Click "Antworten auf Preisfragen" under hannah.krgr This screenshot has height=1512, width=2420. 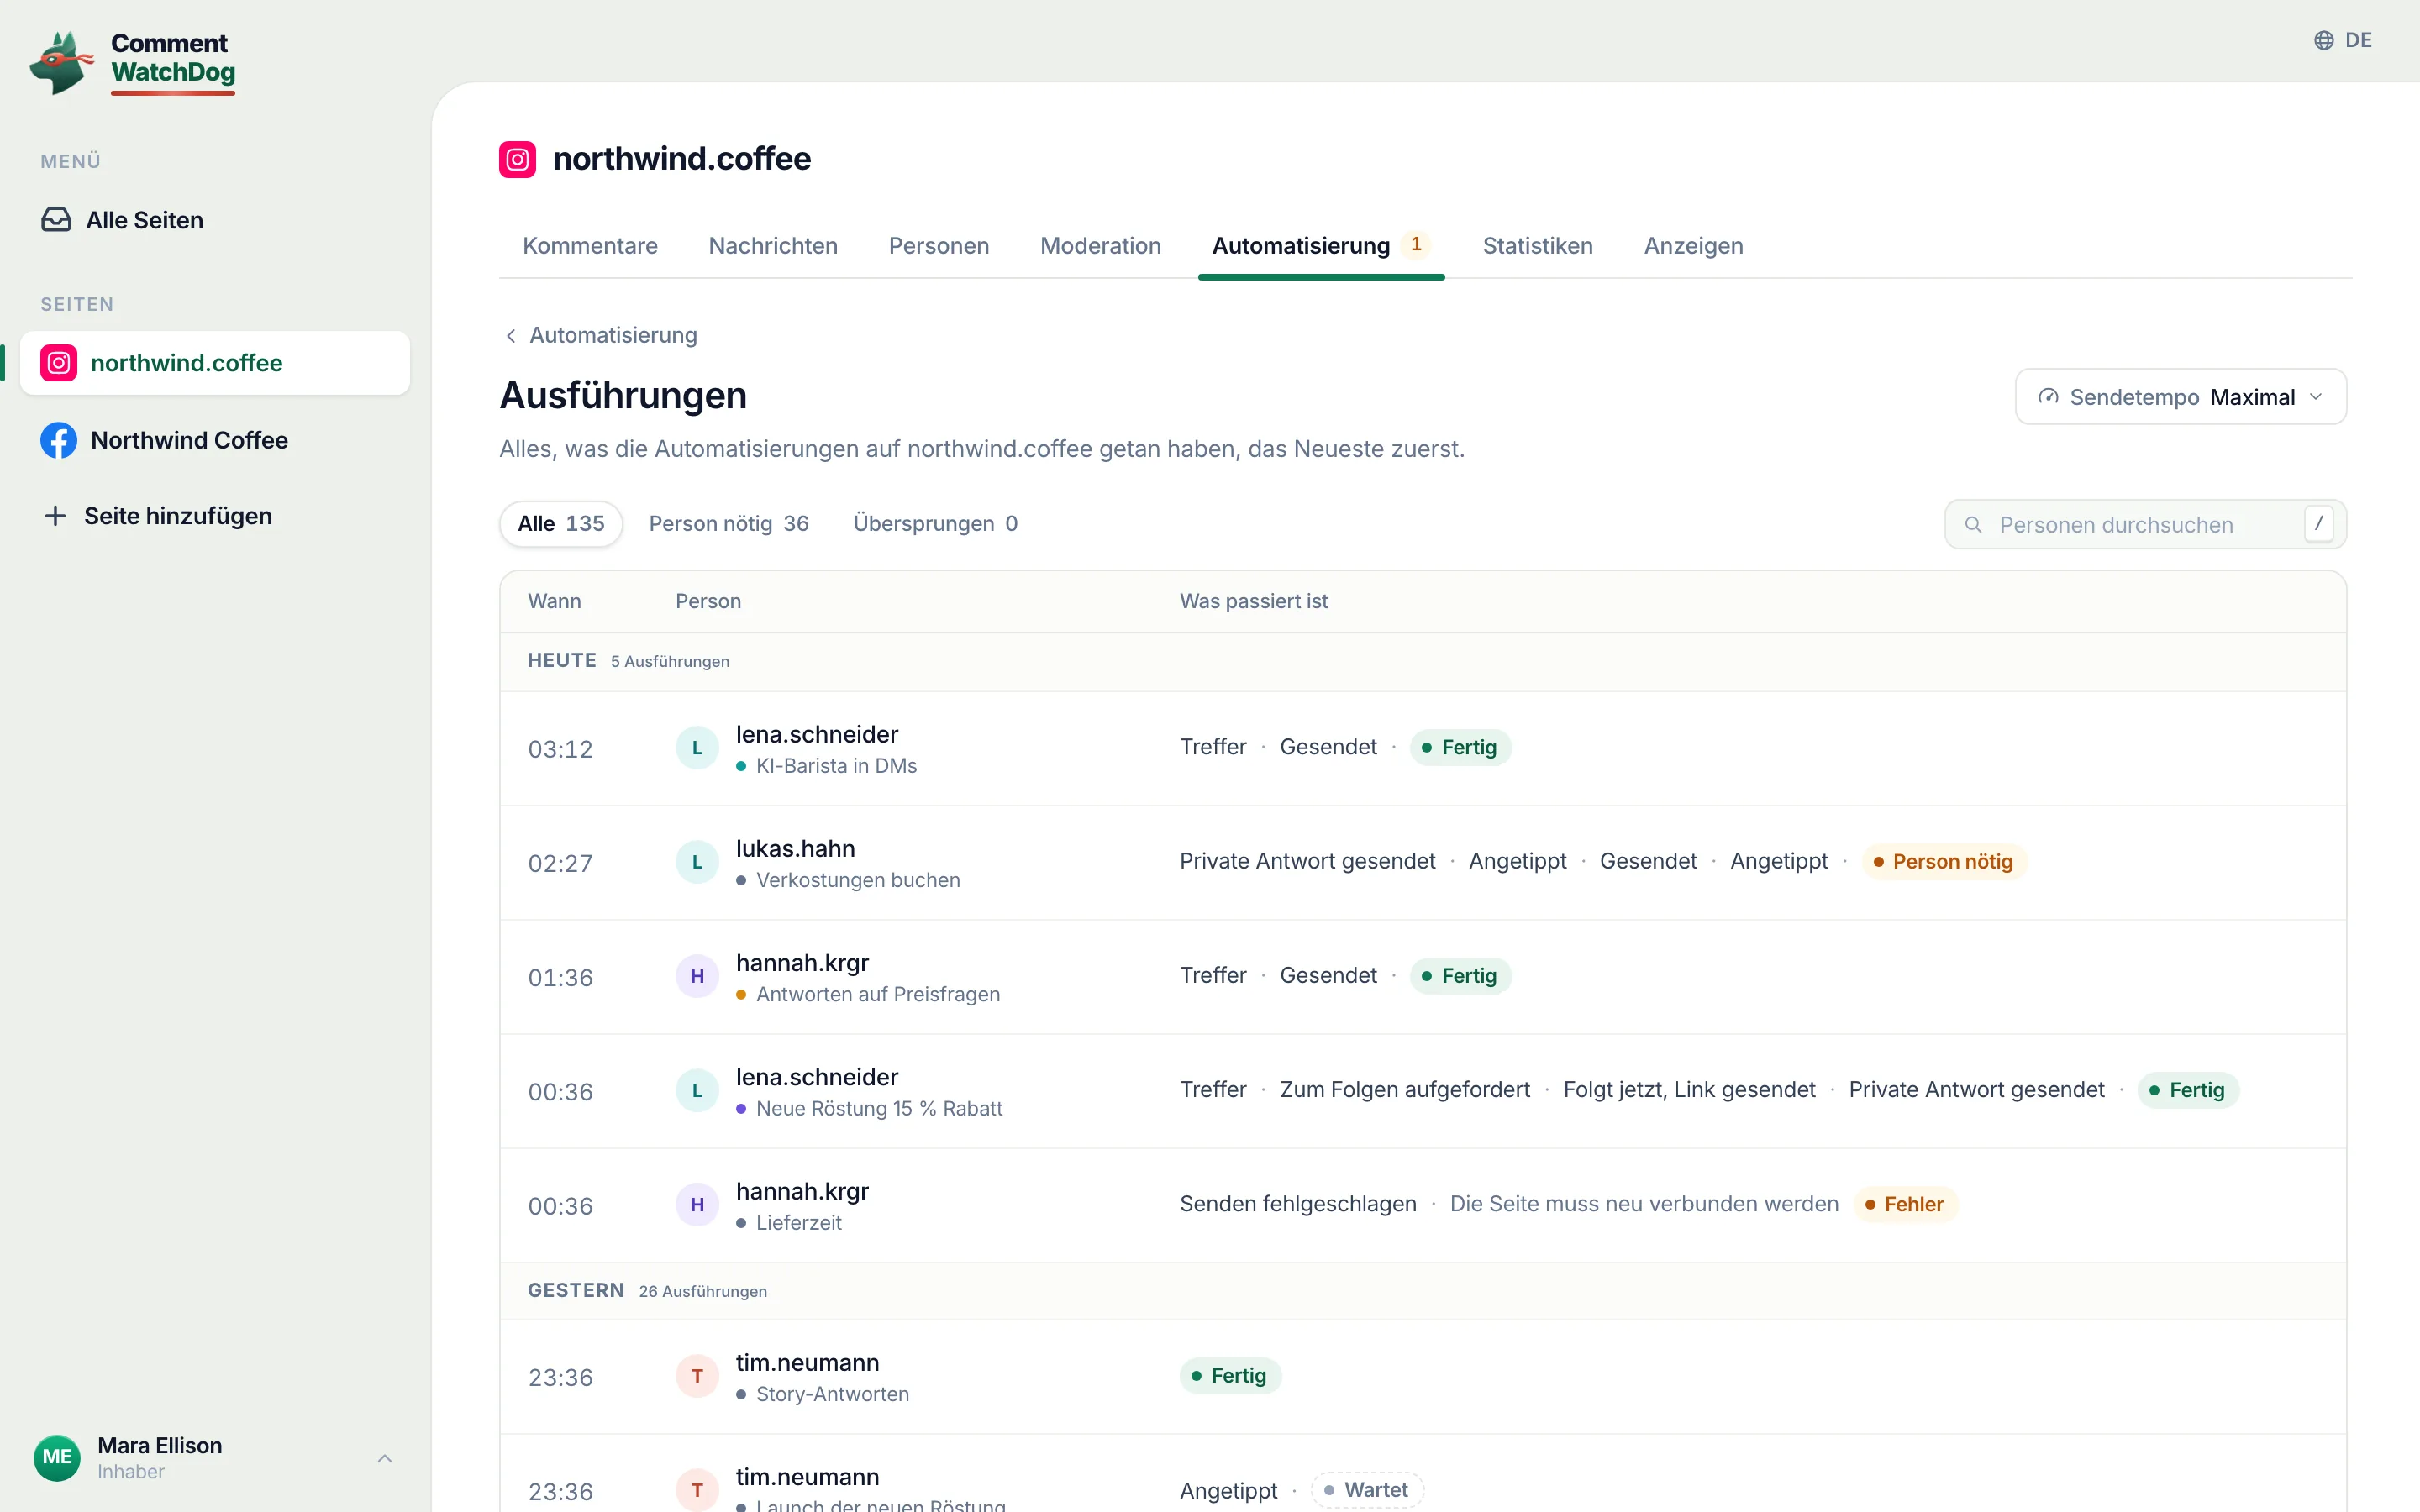[878, 994]
